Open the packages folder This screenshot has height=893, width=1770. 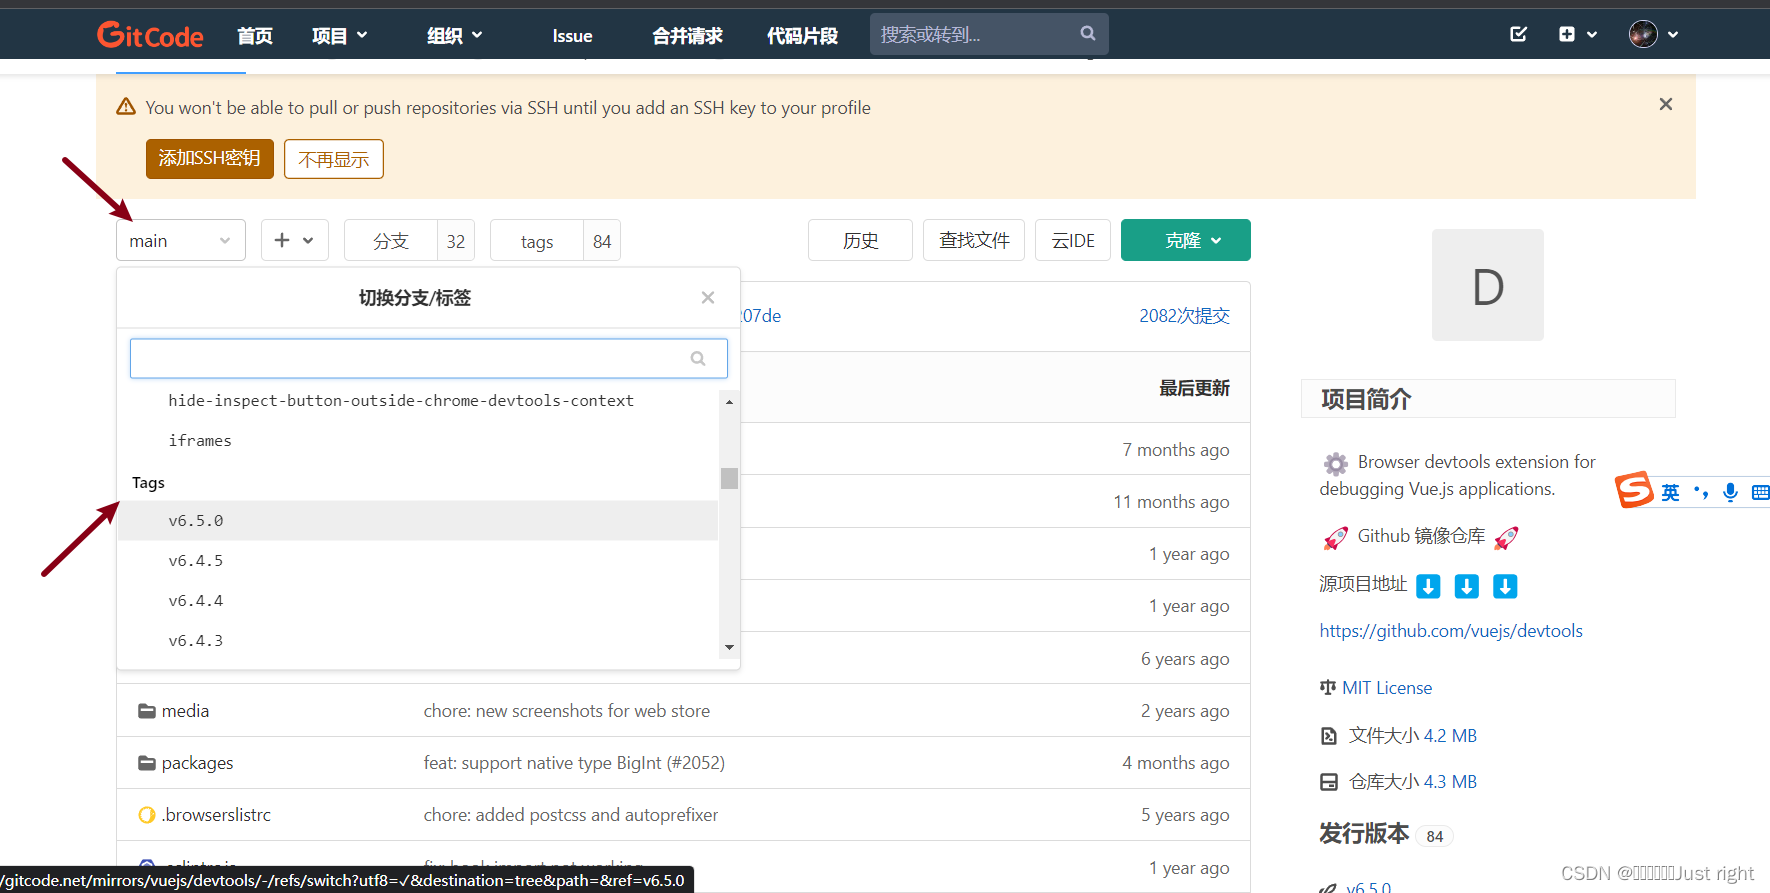click(197, 763)
